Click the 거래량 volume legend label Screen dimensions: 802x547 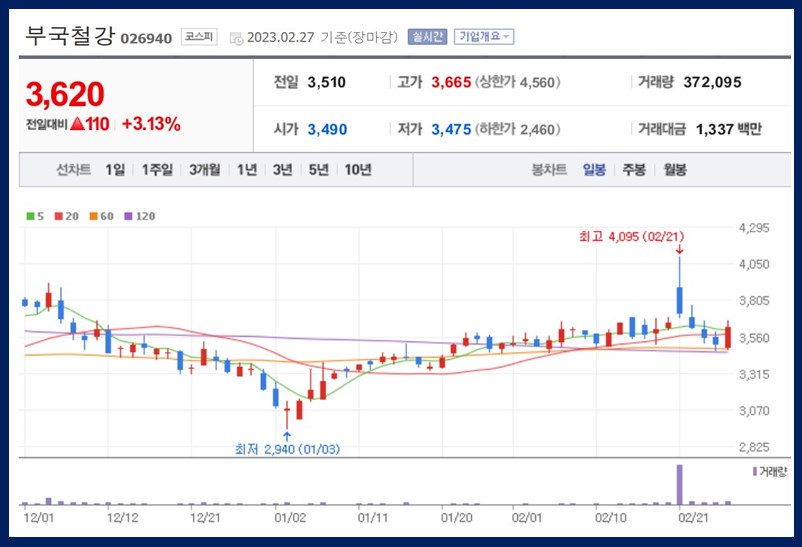(772, 472)
